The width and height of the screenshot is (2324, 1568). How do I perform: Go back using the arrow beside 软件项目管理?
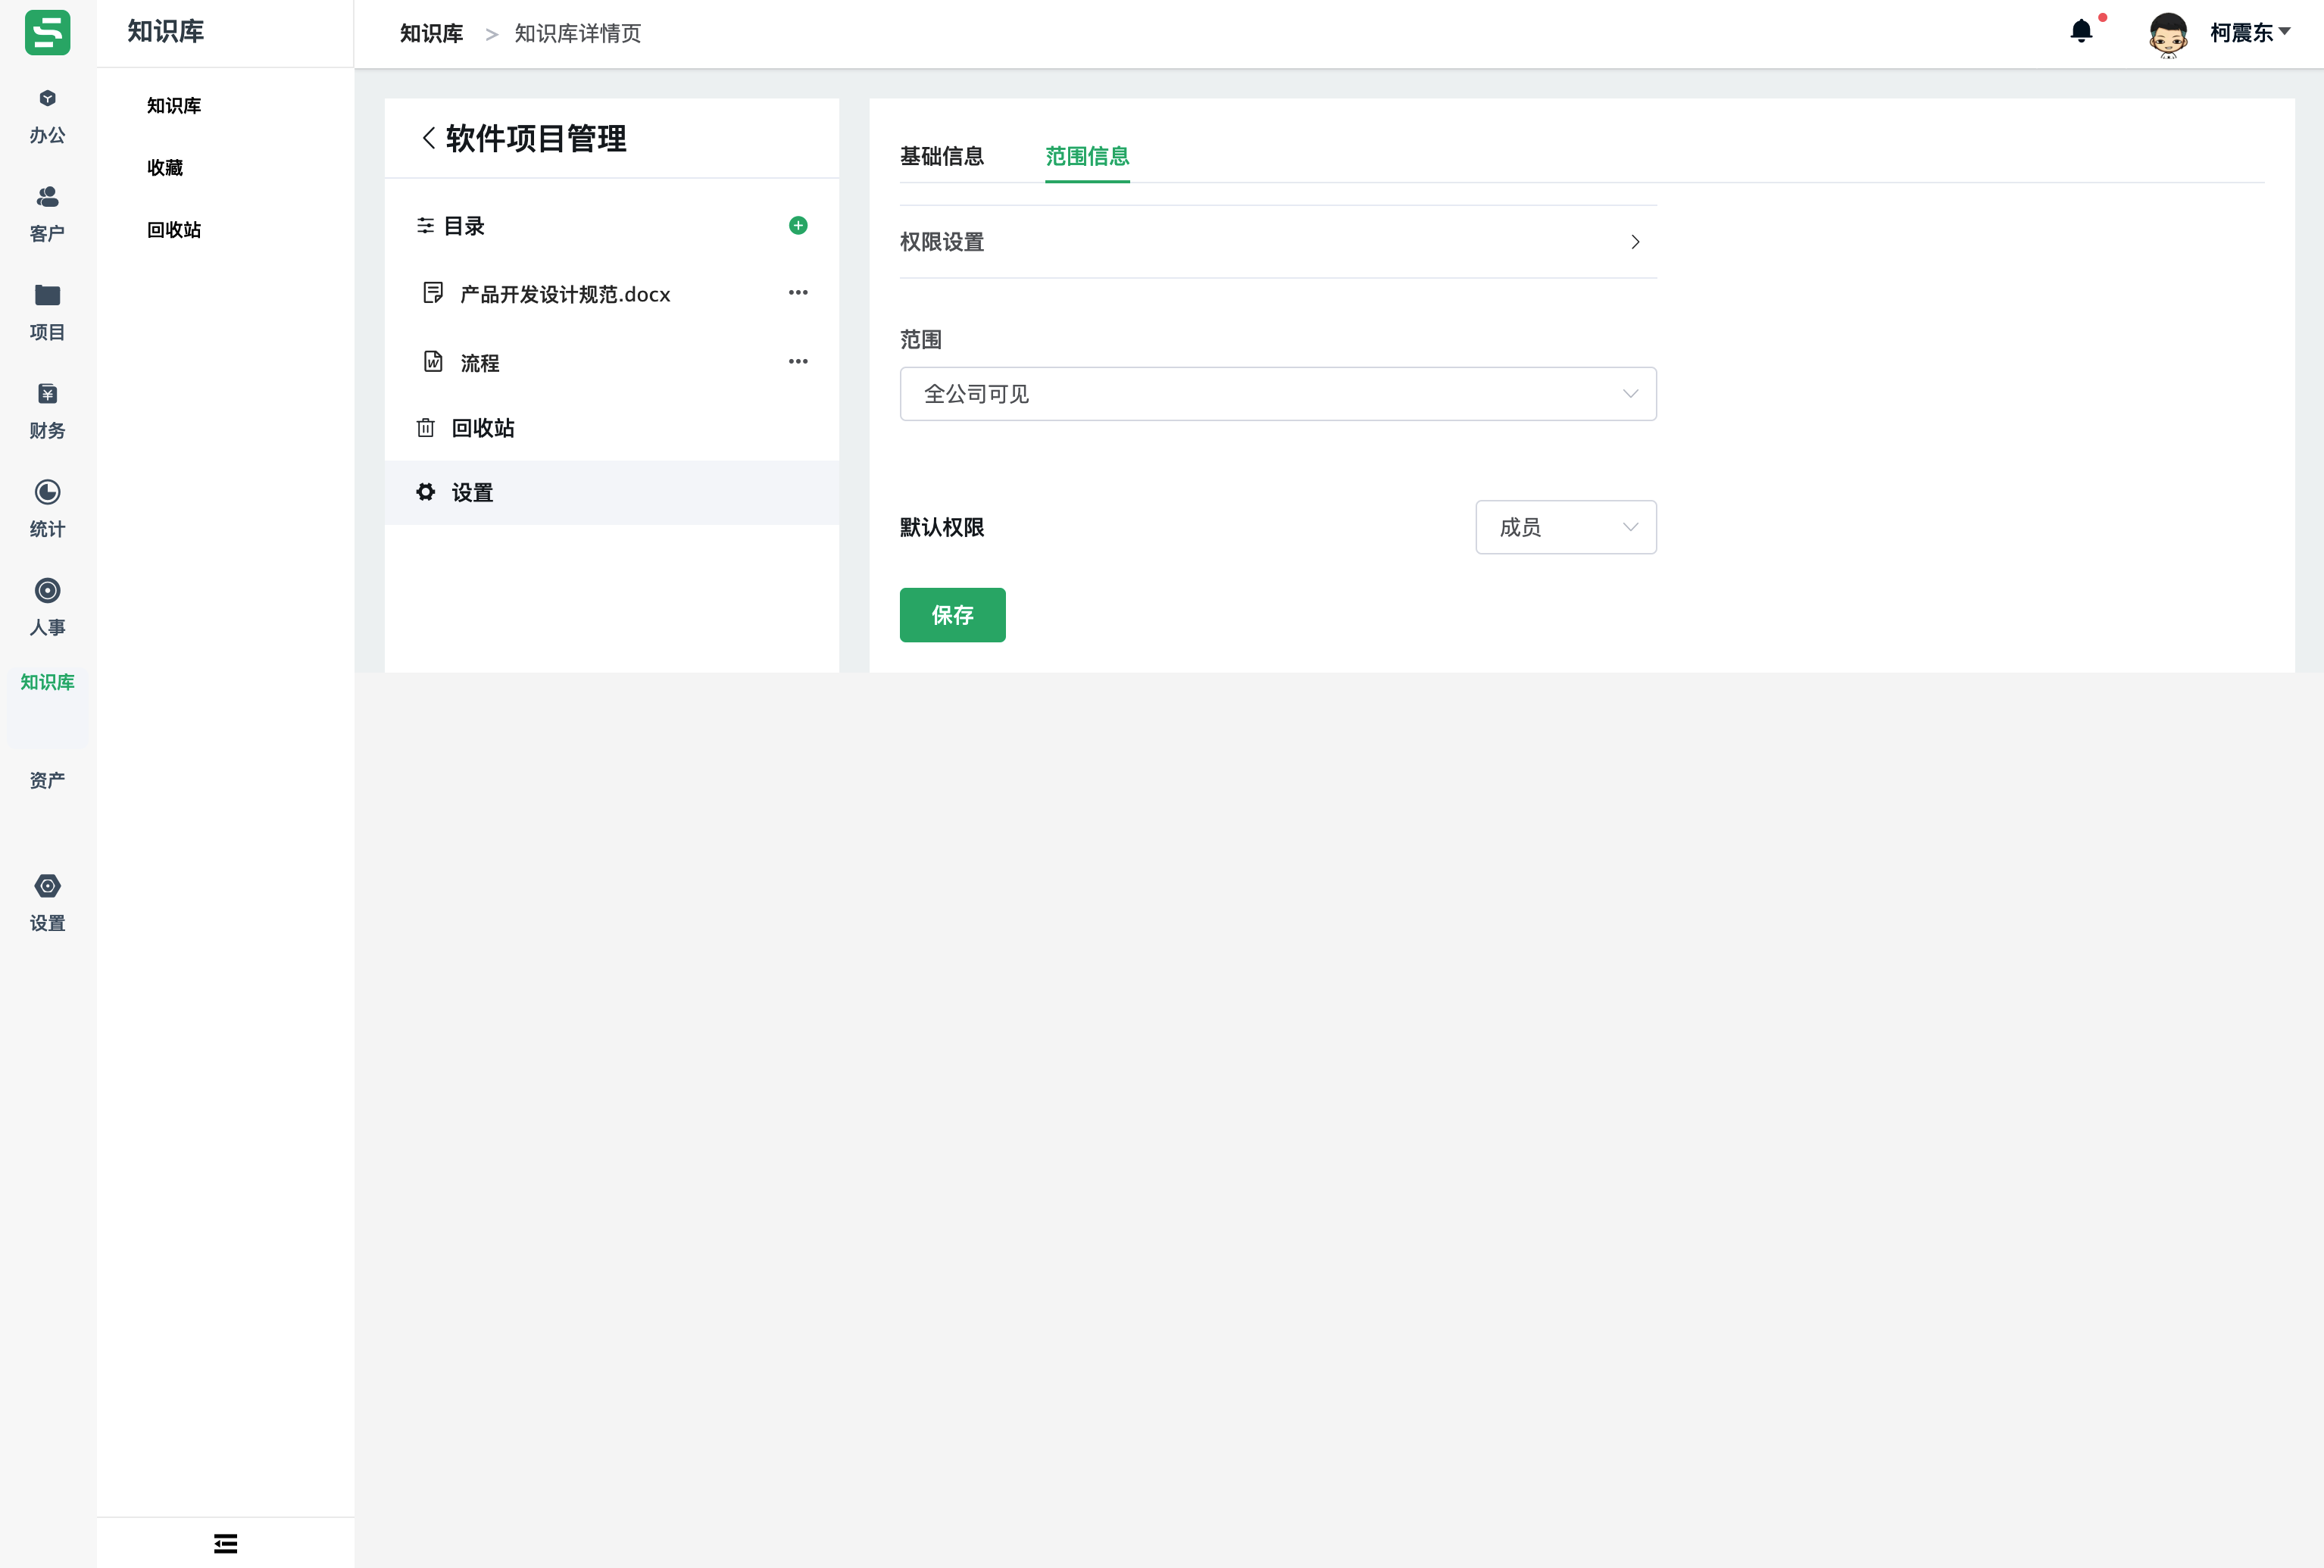[x=428, y=138]
